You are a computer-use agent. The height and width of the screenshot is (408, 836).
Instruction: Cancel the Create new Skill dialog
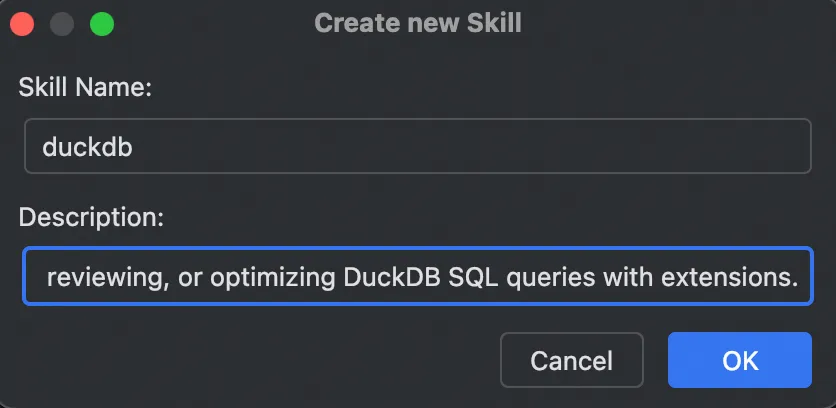click(x=571, y=360)
